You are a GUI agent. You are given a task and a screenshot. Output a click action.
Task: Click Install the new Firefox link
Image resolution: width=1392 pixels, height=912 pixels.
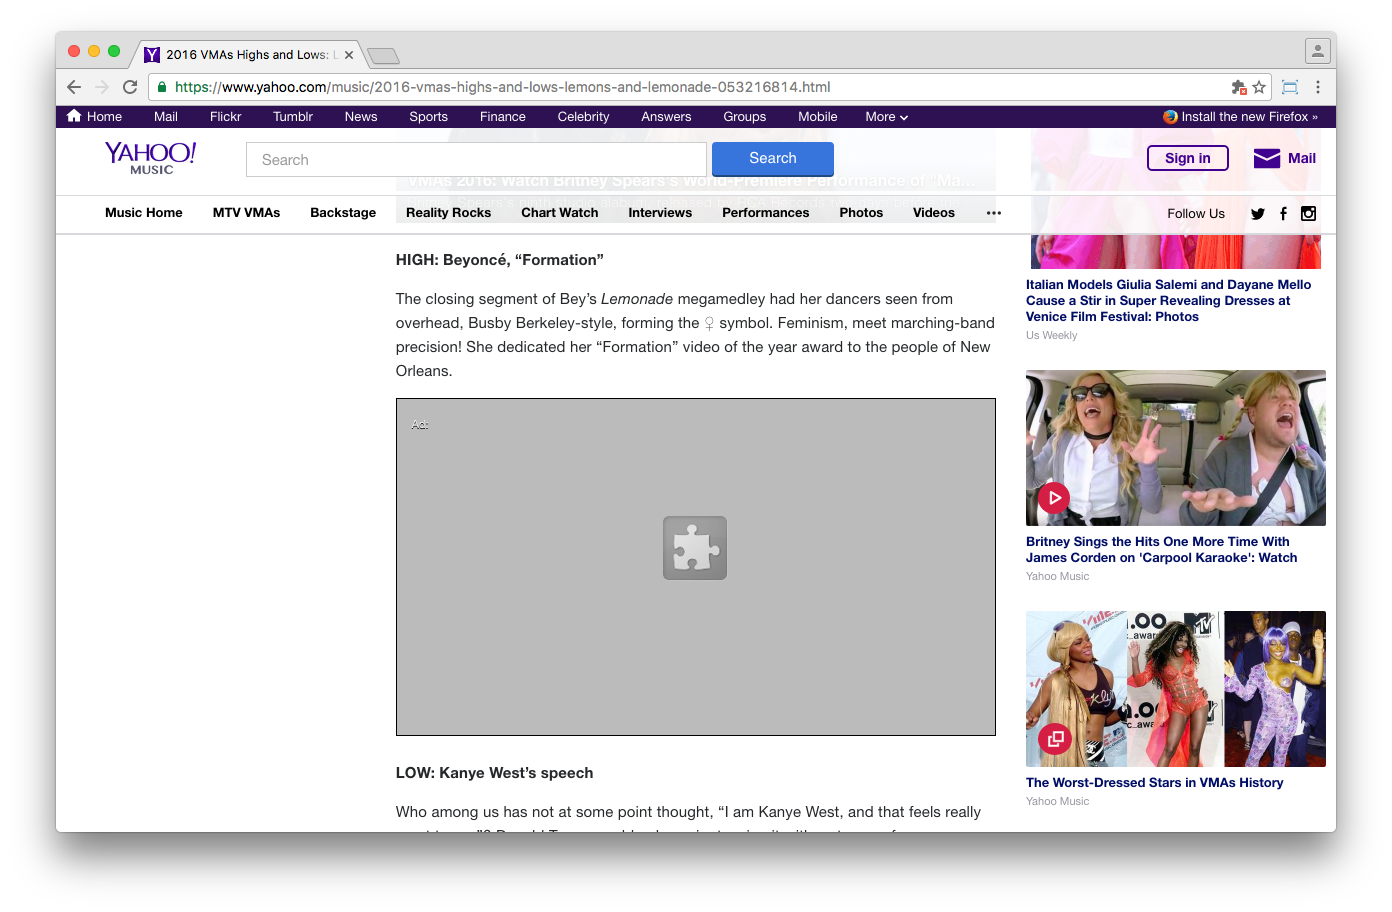1249,117
